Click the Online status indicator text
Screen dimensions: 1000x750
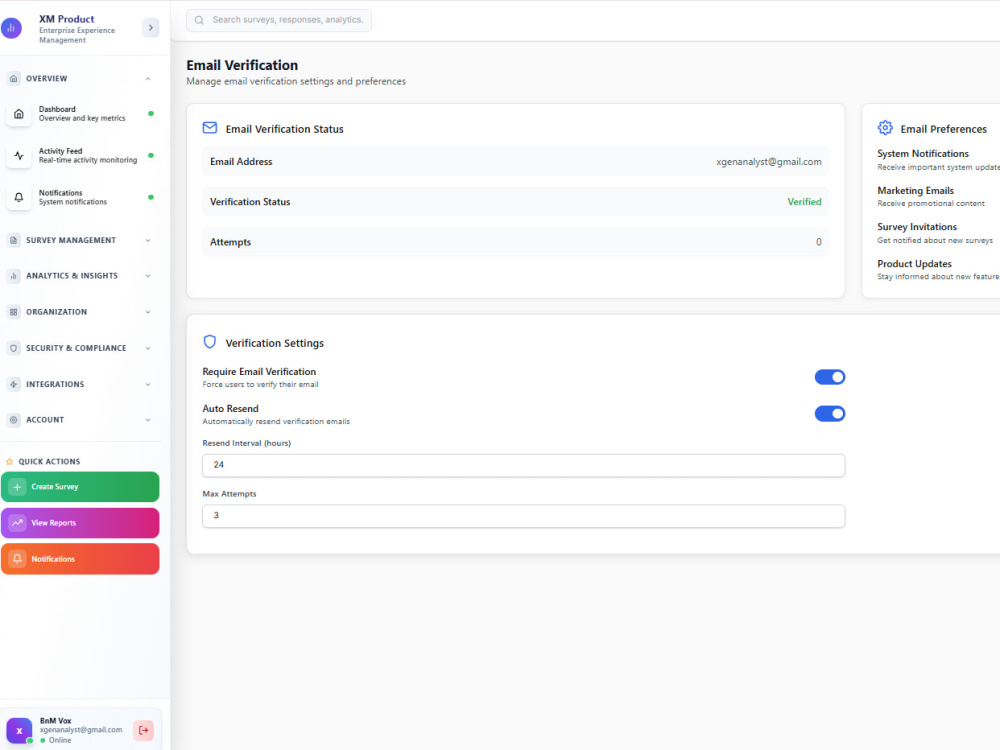pyautogui.click(x=60, y=740)
